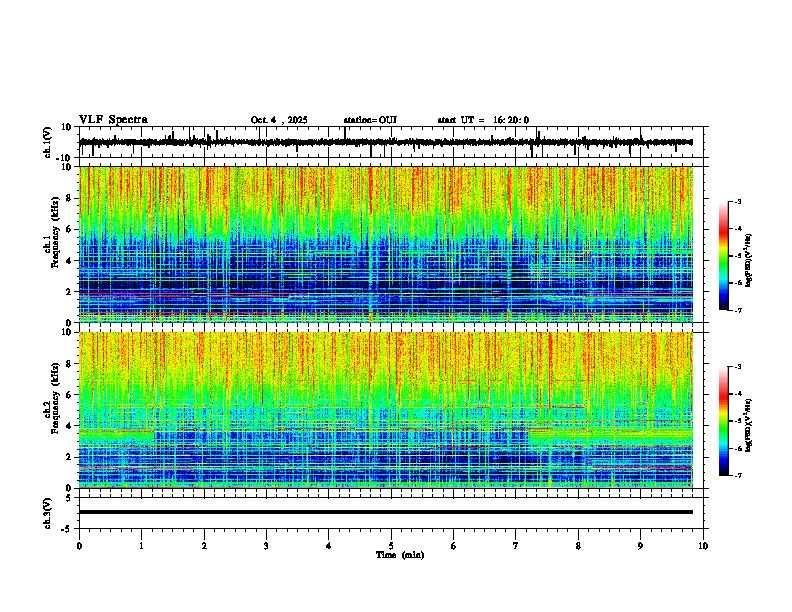Click the ch.2 spectrogram color bar
Image resolution: width=792 pixels, height=612 pixels.
(724, 421)
